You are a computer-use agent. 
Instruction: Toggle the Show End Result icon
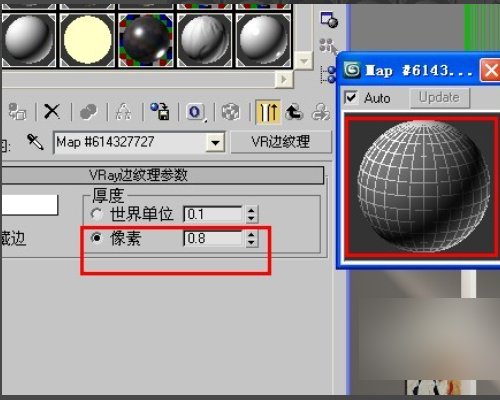point(268,111)
